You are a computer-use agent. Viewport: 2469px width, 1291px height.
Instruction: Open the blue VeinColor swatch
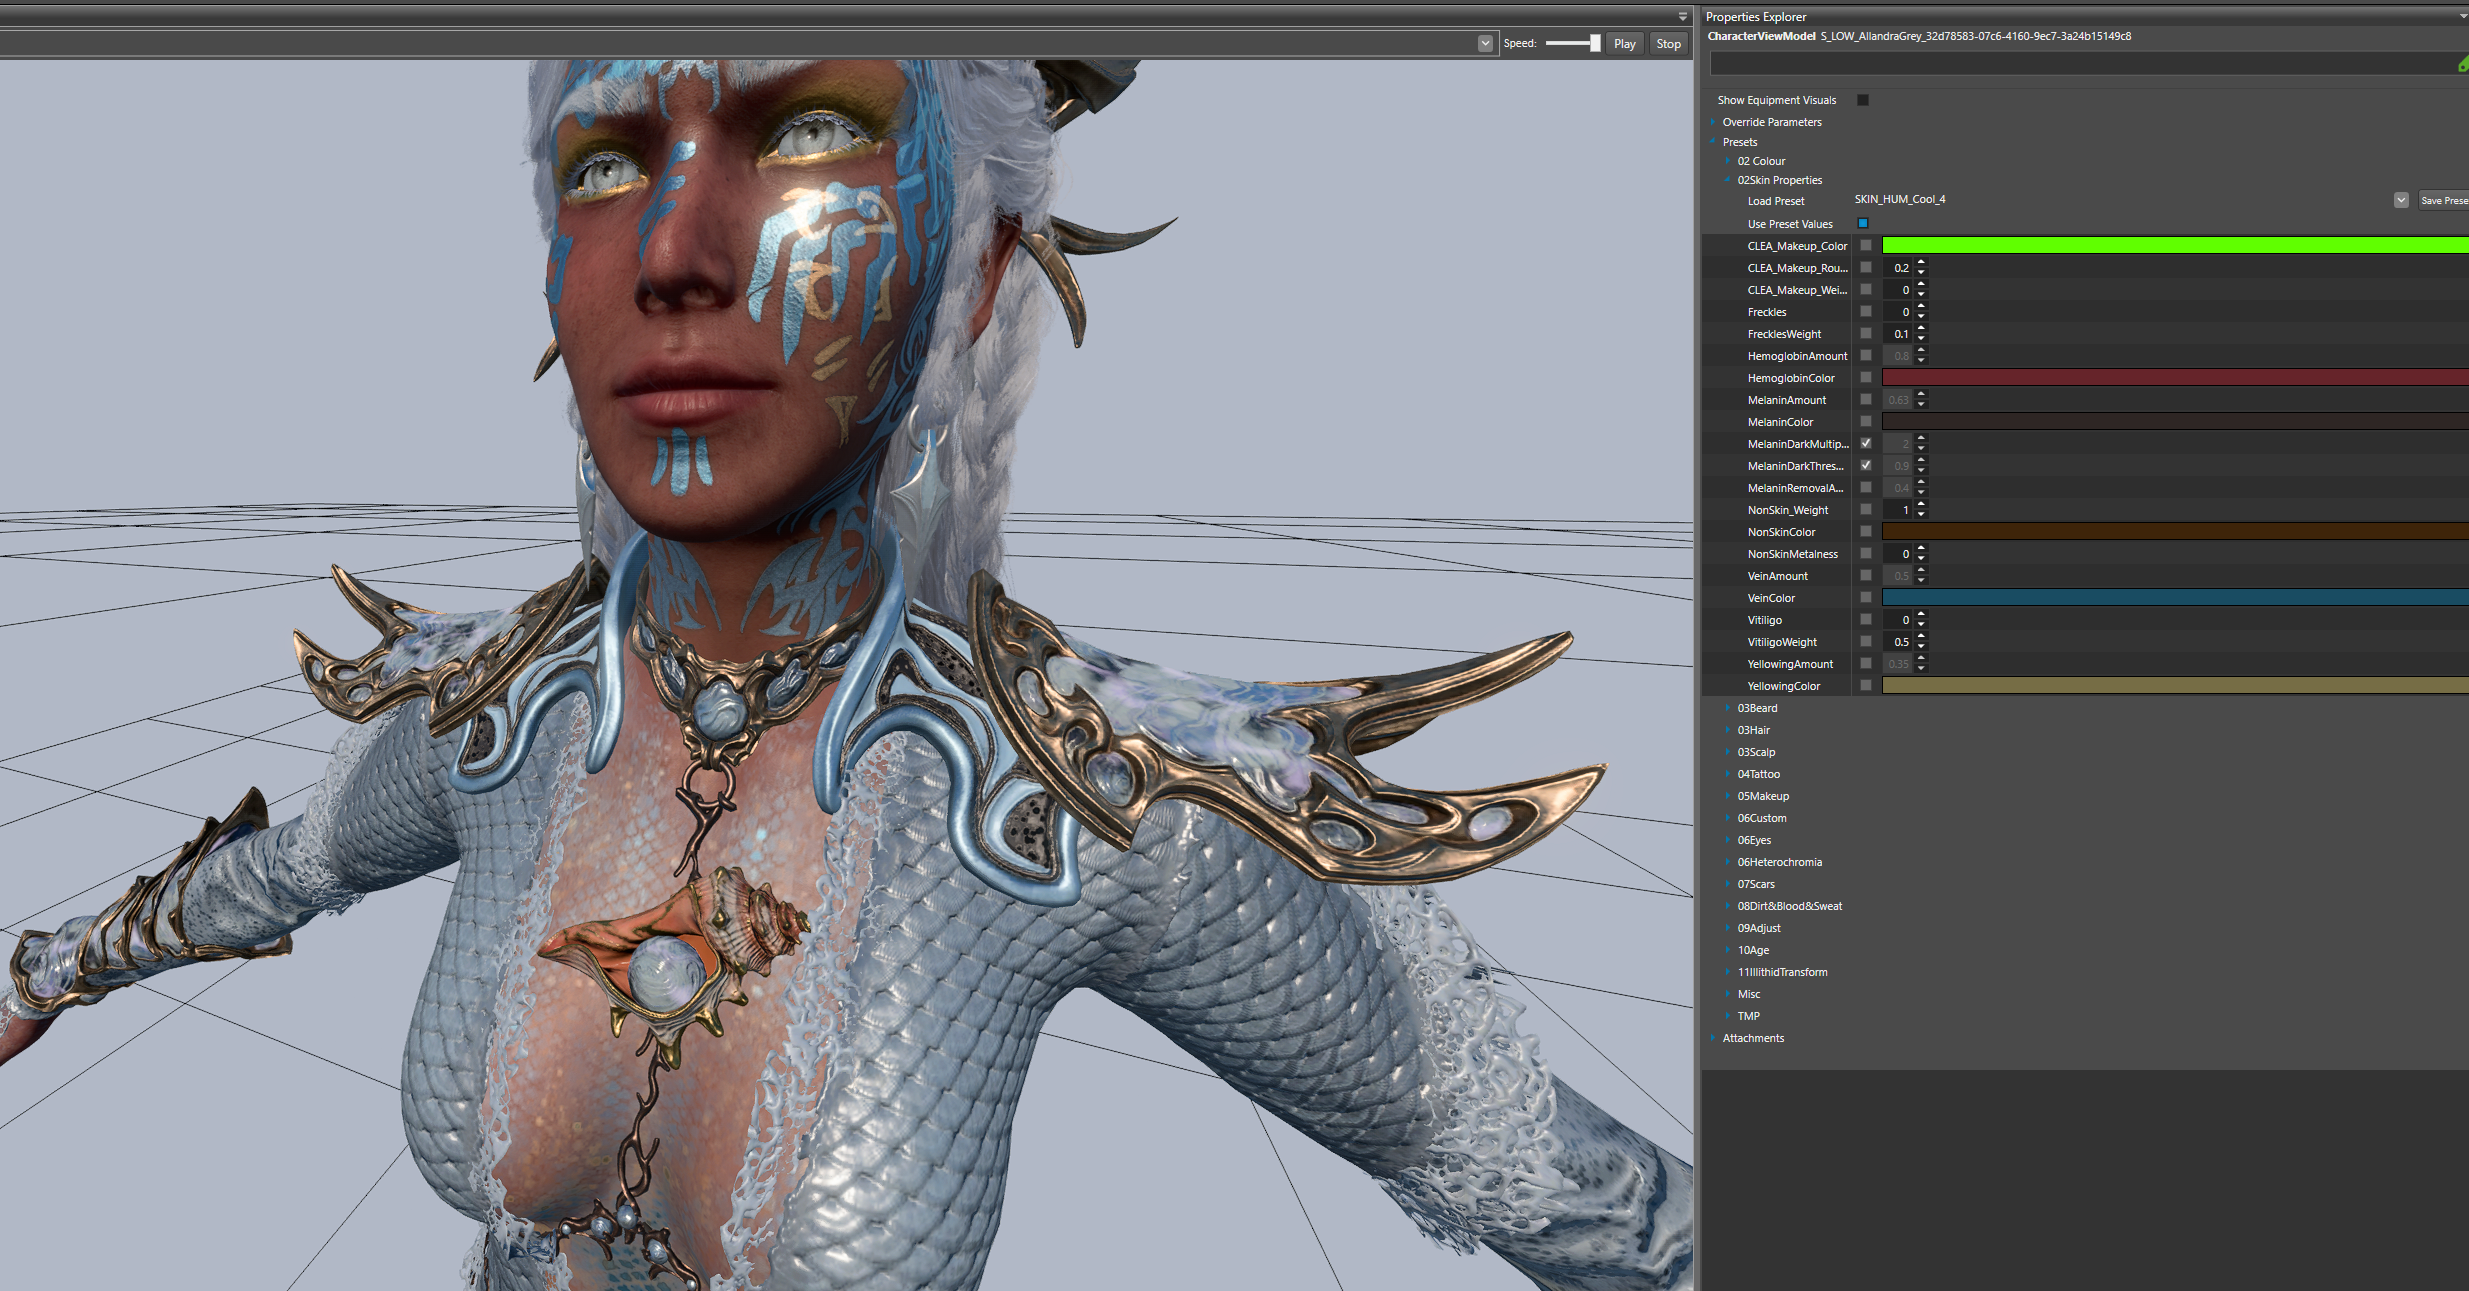point(2176,597)
